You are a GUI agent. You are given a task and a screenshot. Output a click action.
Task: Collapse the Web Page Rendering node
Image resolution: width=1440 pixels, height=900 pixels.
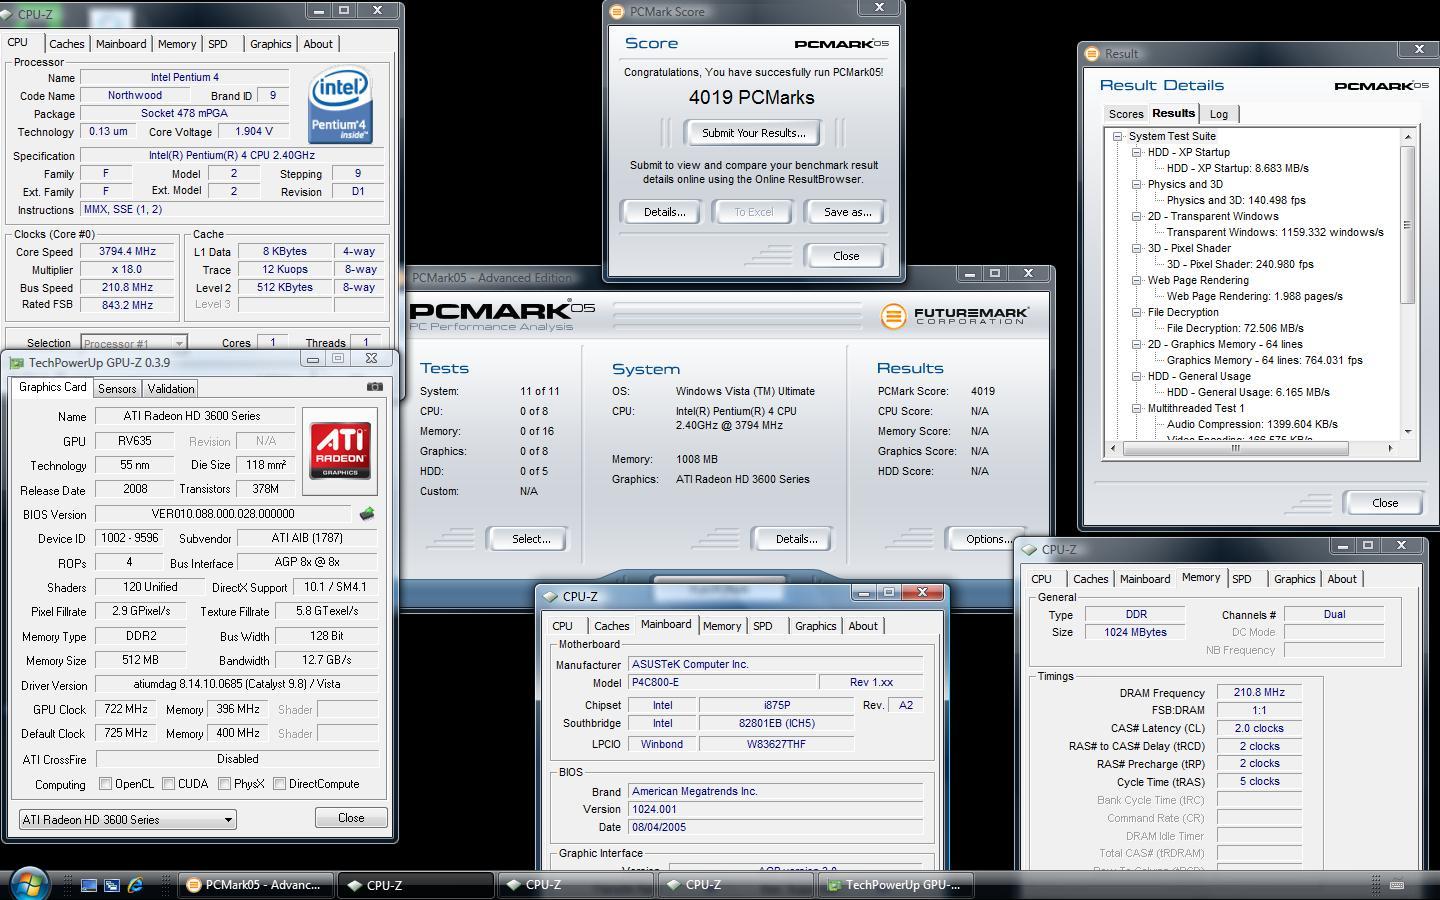click(1137, 280)
